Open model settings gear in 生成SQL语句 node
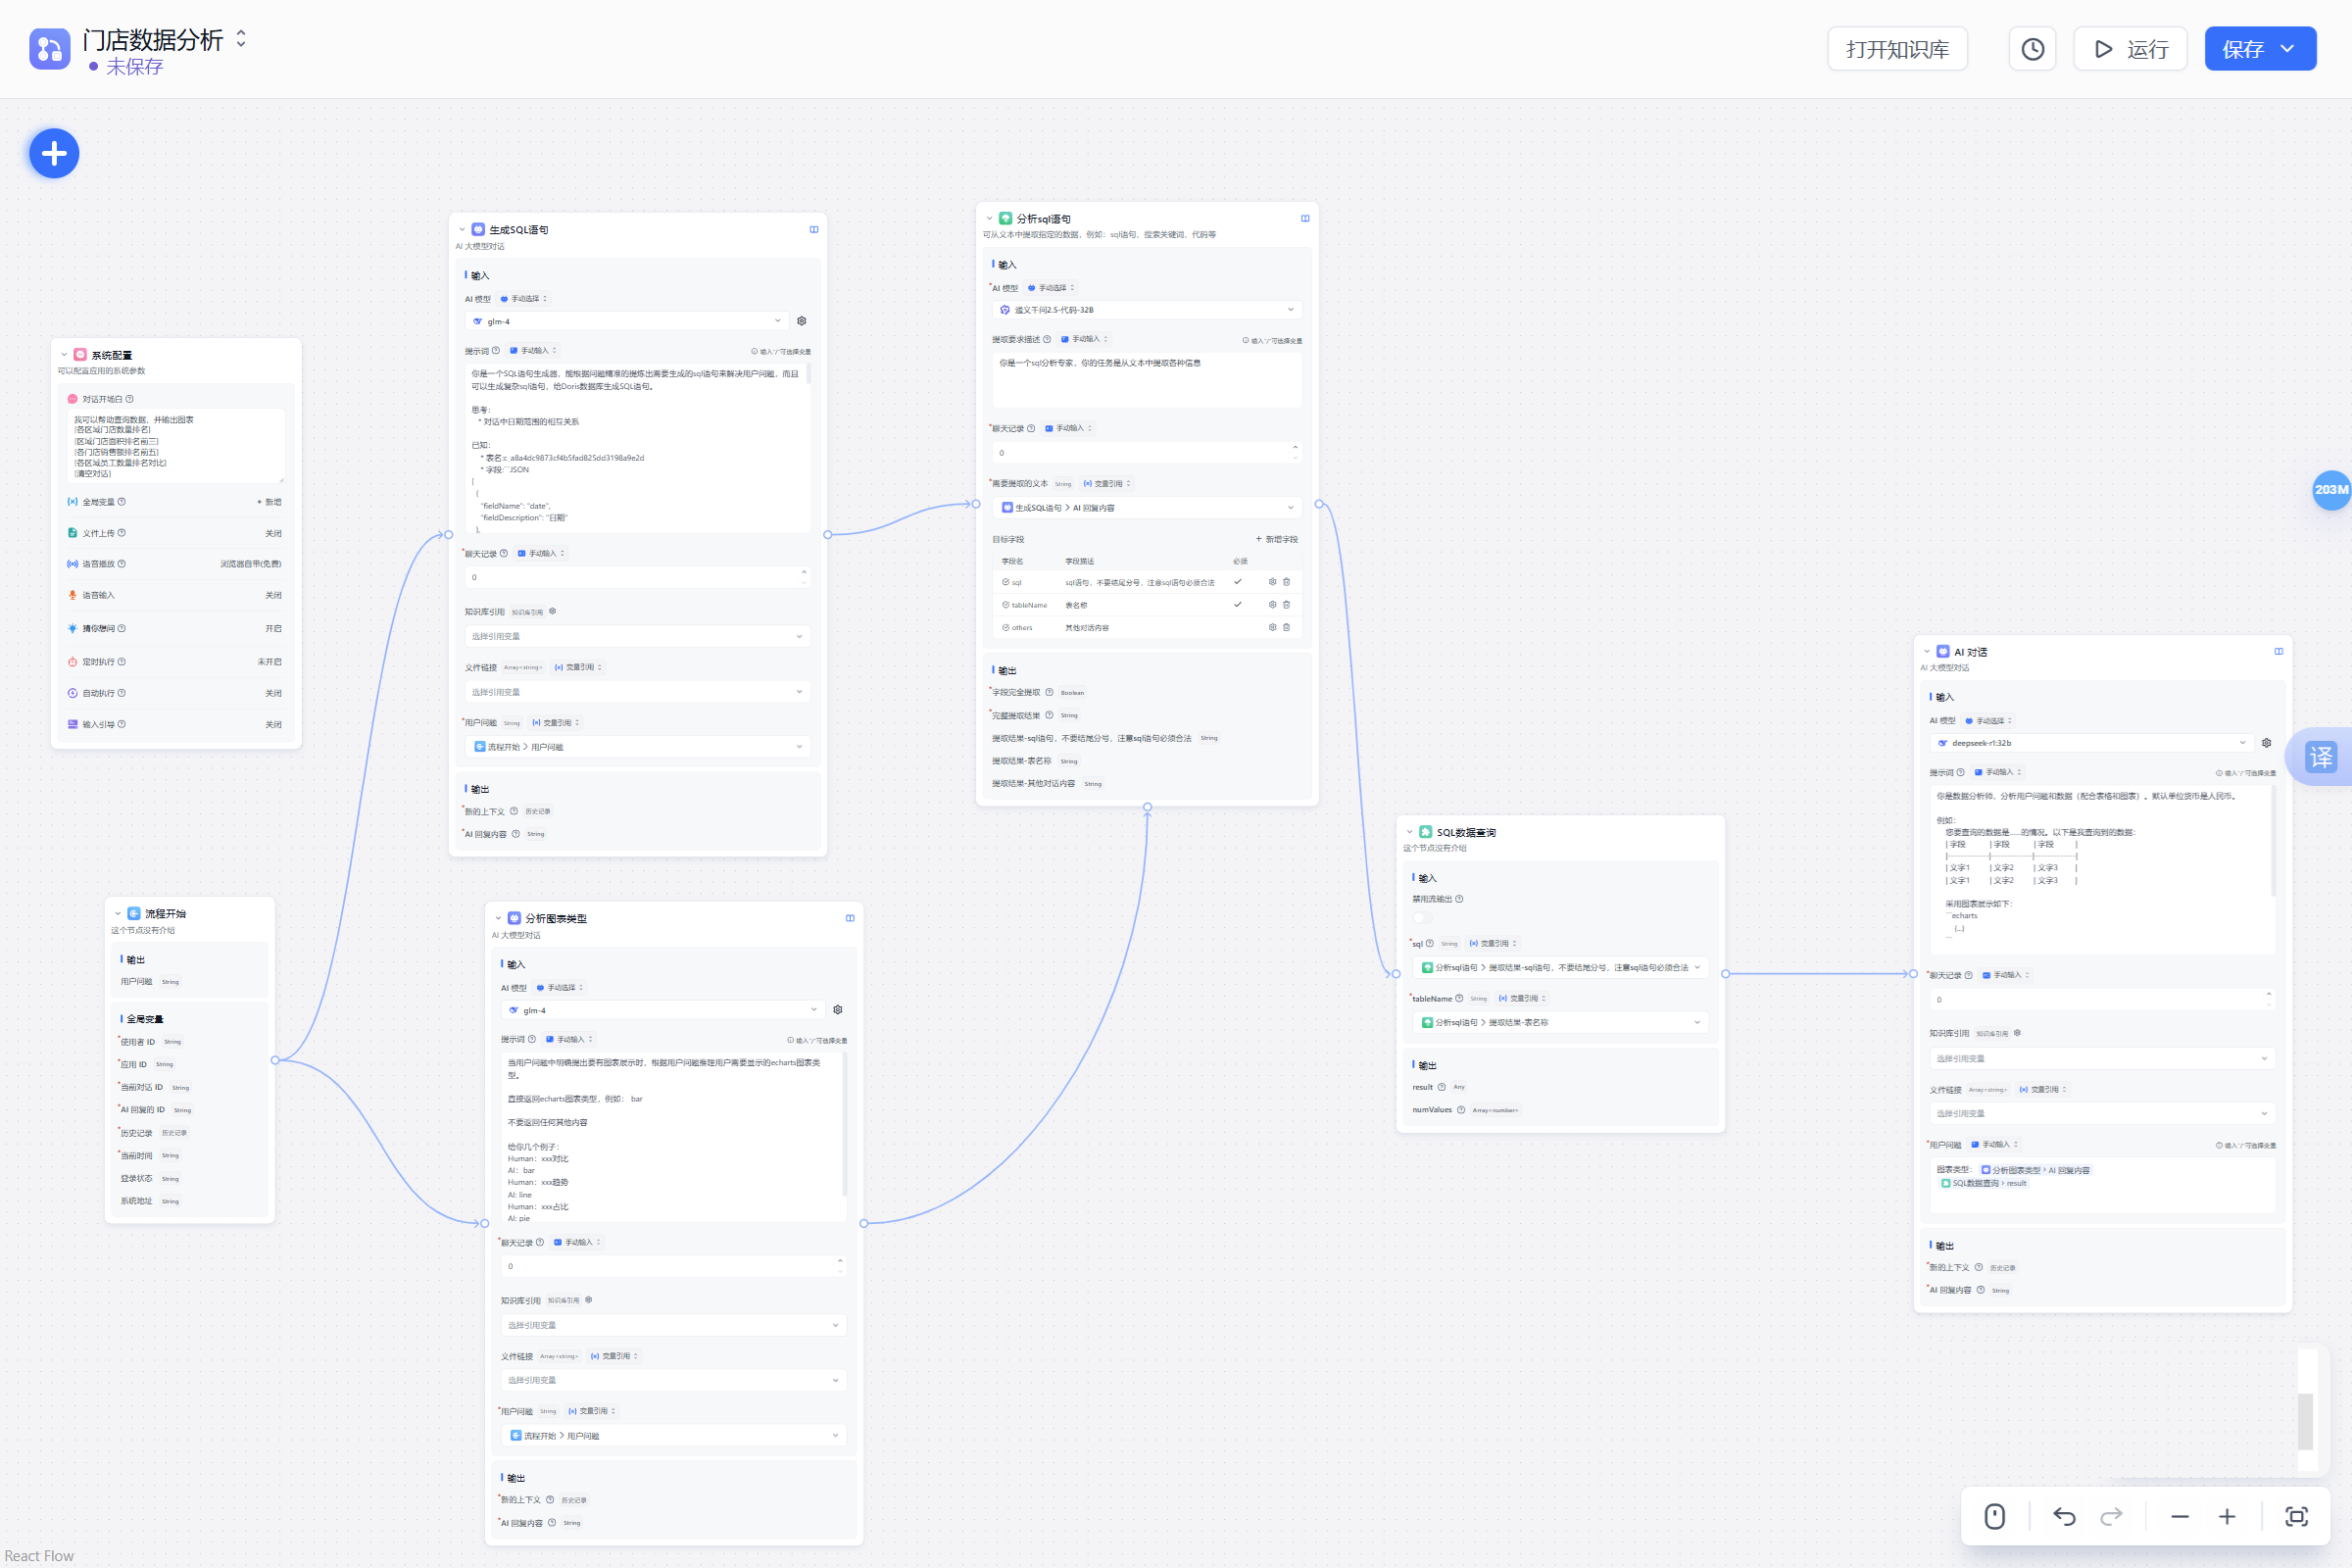 801,321
